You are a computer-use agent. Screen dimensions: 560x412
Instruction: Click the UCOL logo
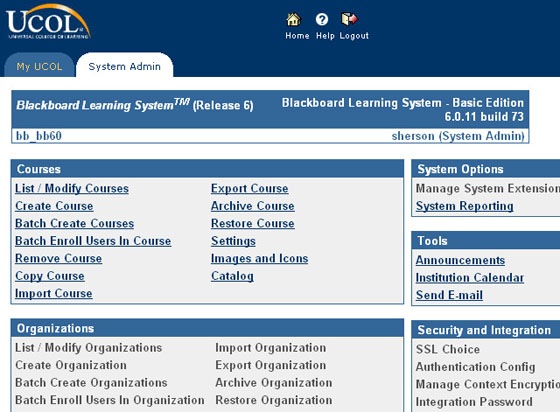(x=48, y=22)
